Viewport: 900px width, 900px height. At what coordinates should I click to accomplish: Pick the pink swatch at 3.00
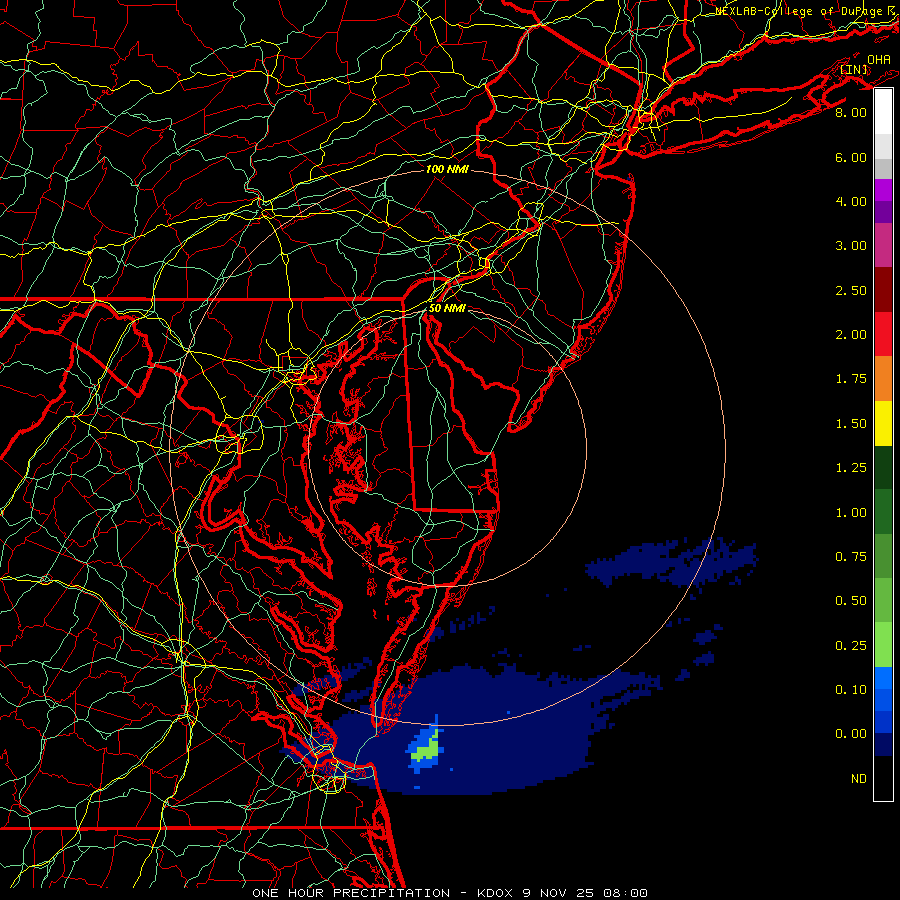(883, 246)
